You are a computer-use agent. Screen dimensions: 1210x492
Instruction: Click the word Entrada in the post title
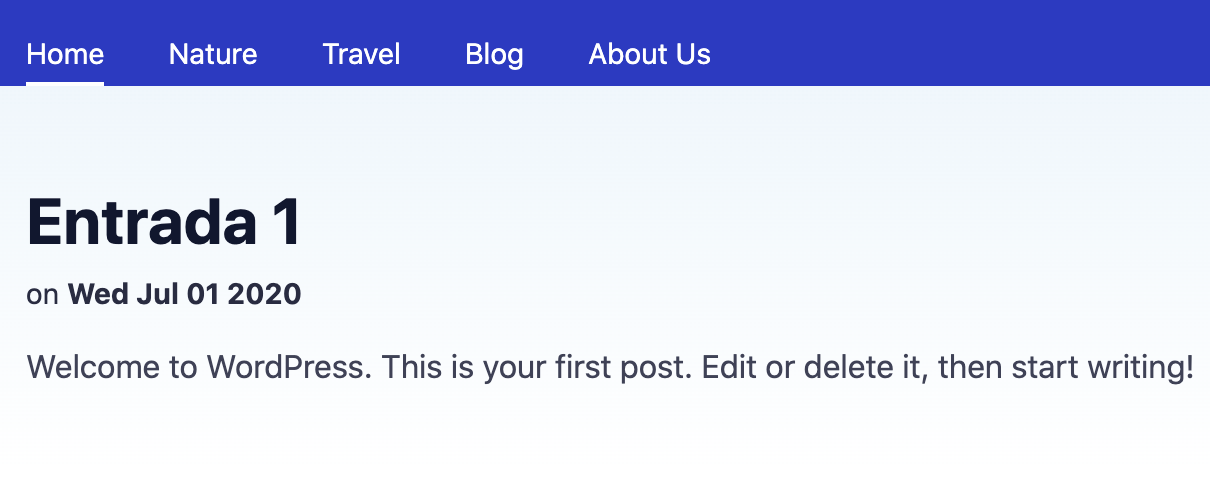tap(141, 222)
